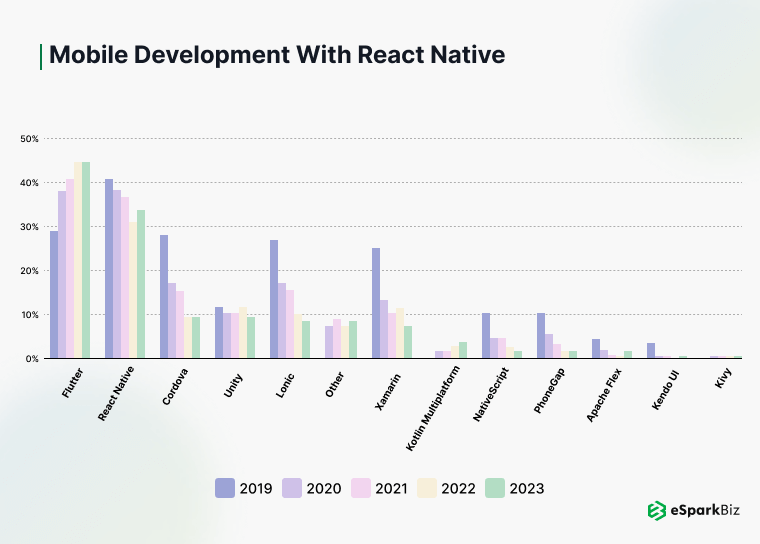Click the '2019' legend text
The width and height of the screenshot is (760, 544).
pyautogui.click(x=256, y=488)
